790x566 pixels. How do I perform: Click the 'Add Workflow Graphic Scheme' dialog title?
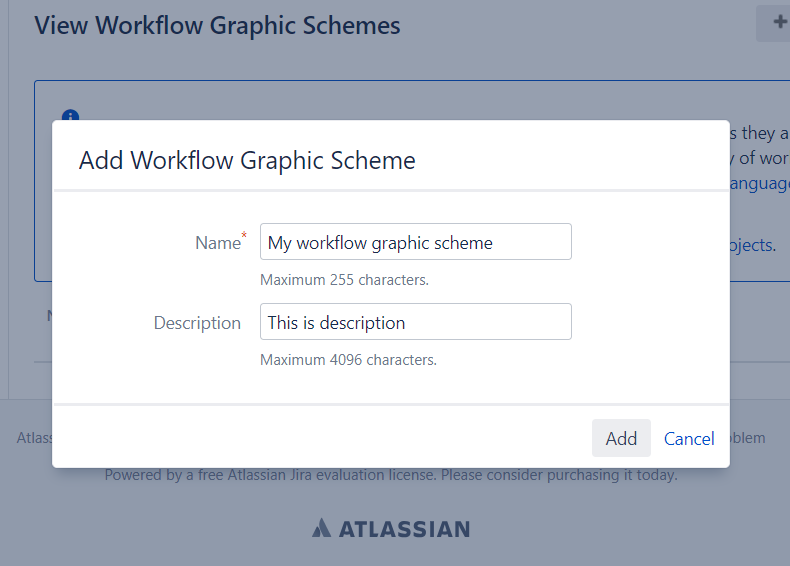(247, 160)
